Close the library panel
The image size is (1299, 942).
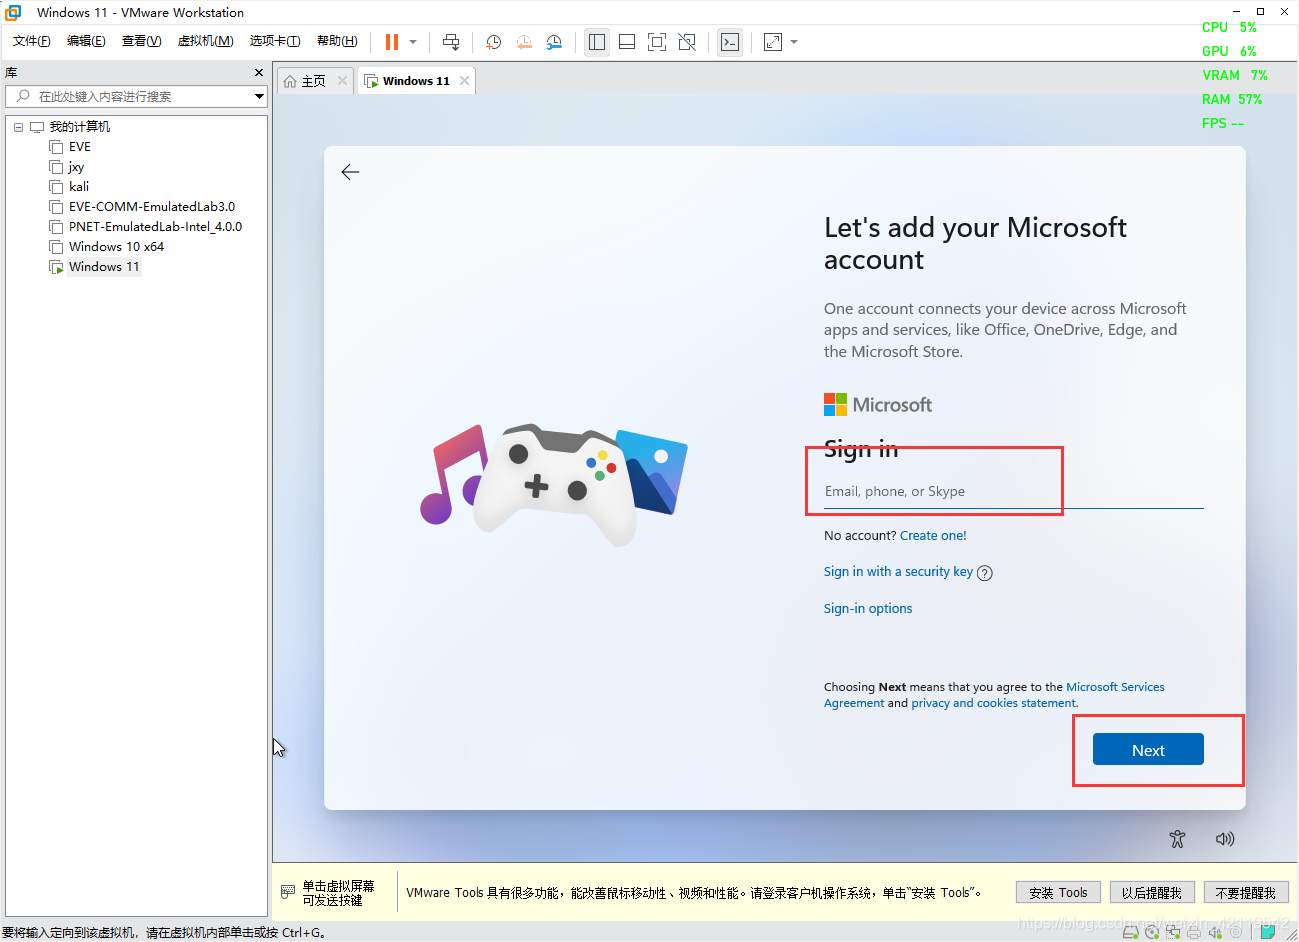(x=259, y=73)
